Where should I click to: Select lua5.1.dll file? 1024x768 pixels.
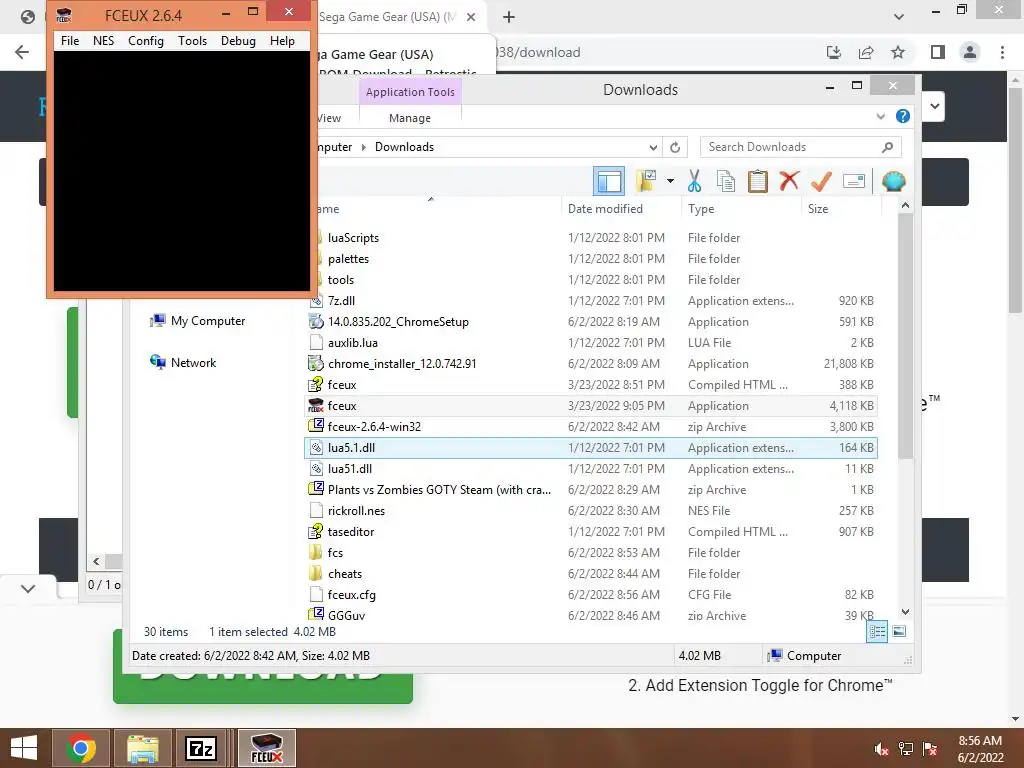click(591, 447)
